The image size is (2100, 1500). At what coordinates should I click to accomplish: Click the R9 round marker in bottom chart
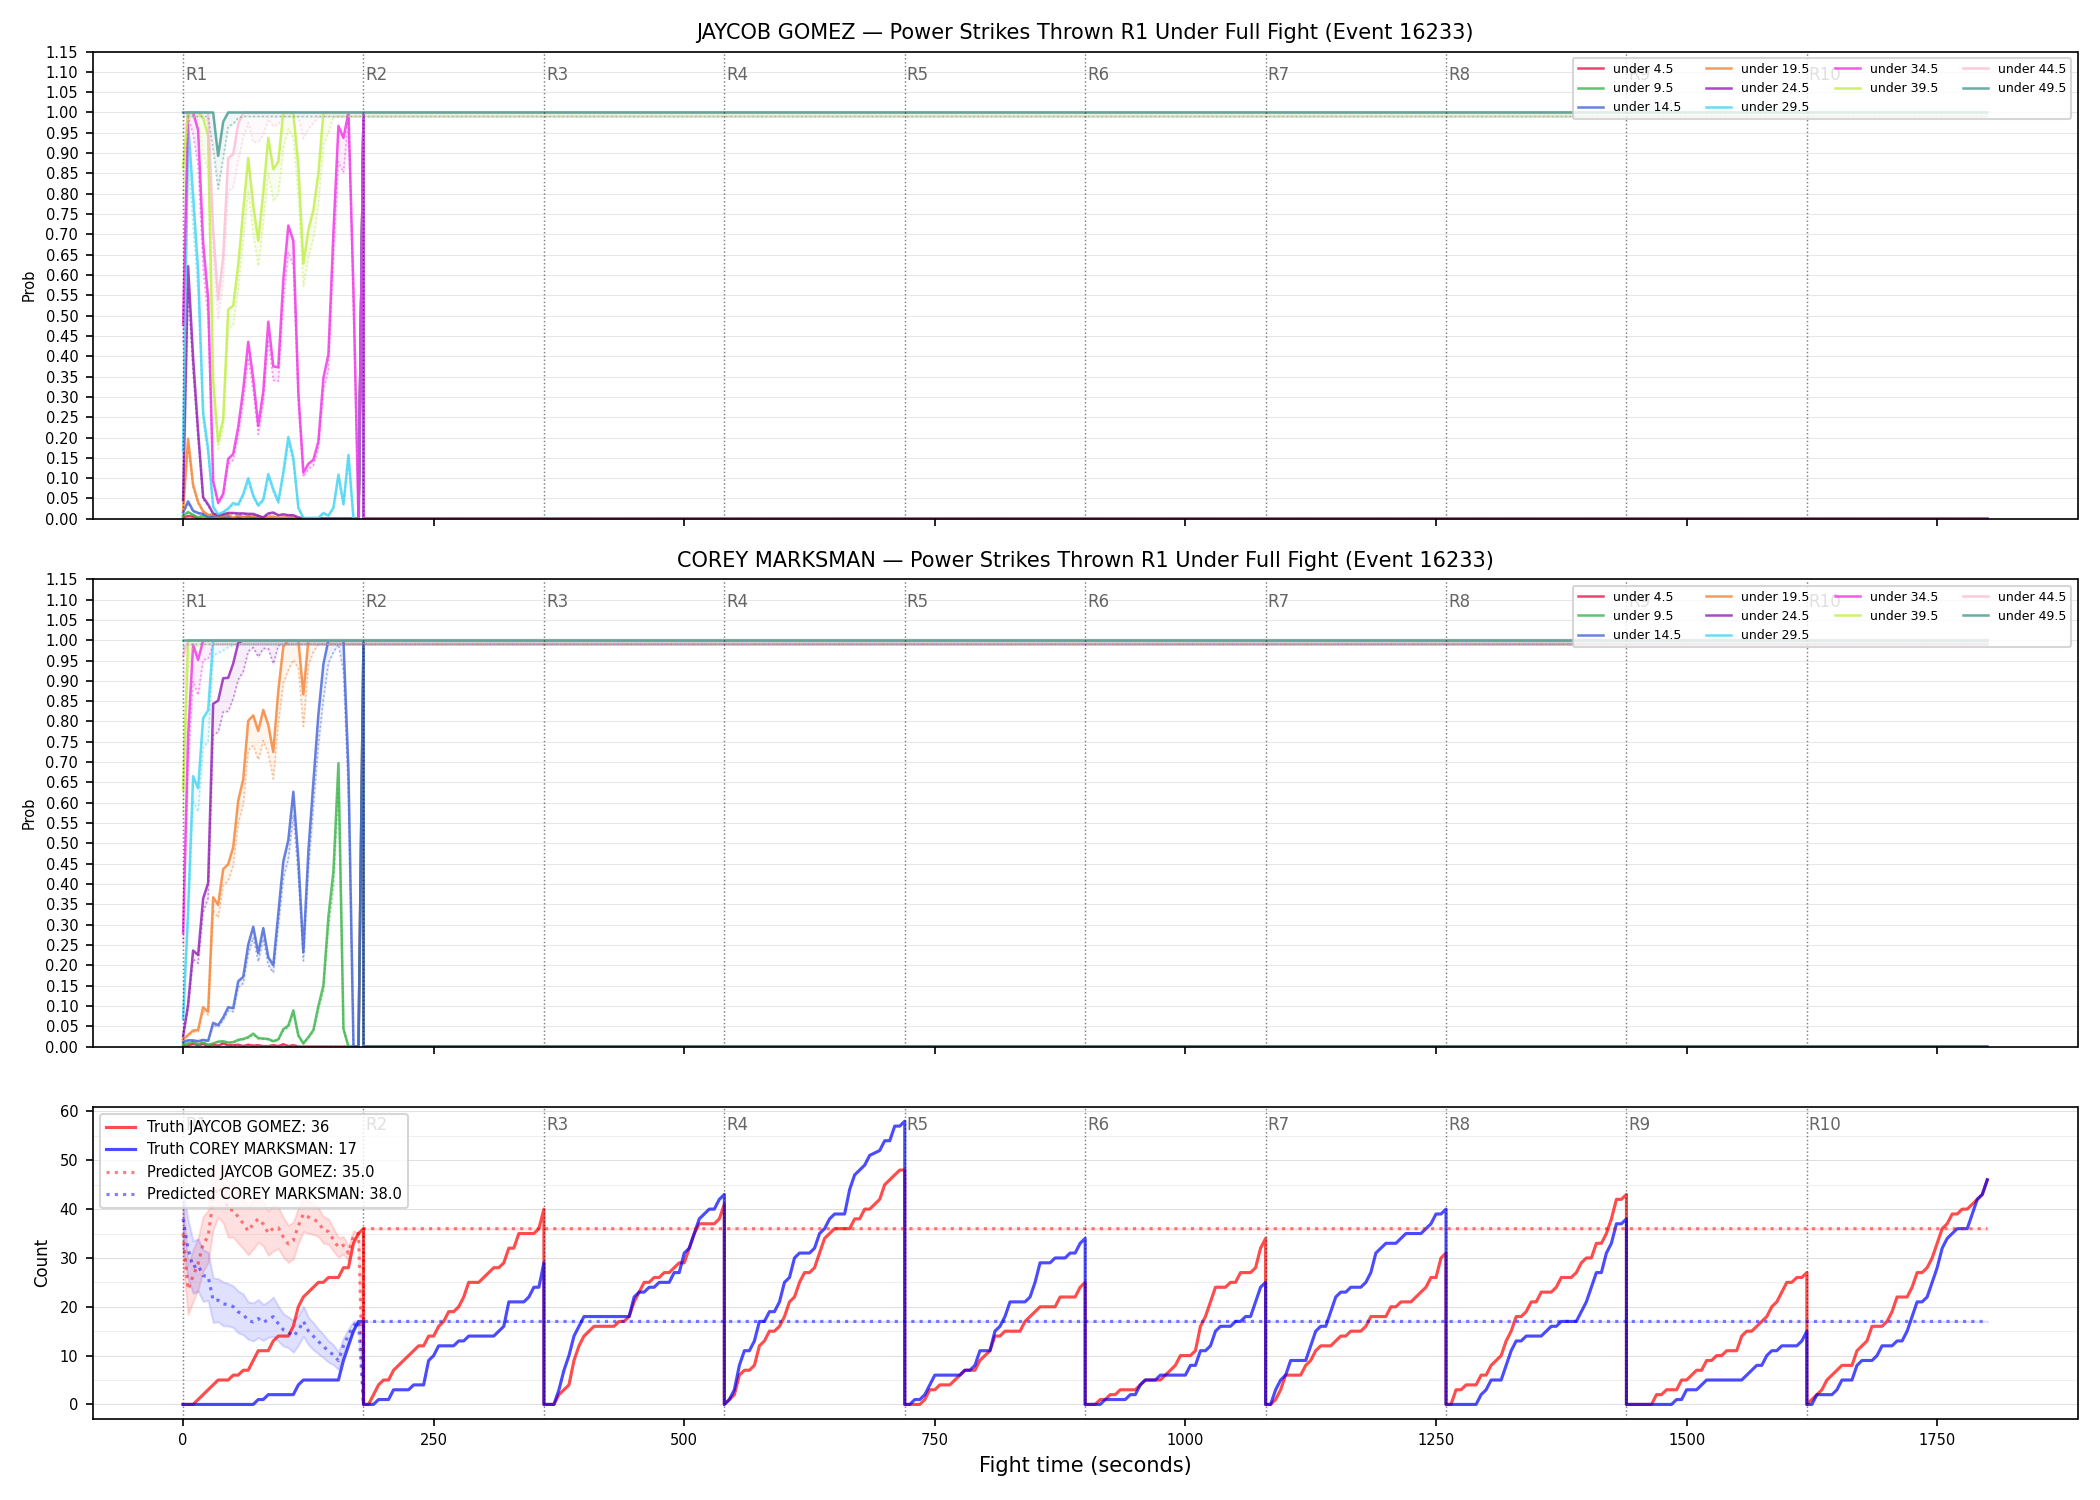(1639, 1124)
